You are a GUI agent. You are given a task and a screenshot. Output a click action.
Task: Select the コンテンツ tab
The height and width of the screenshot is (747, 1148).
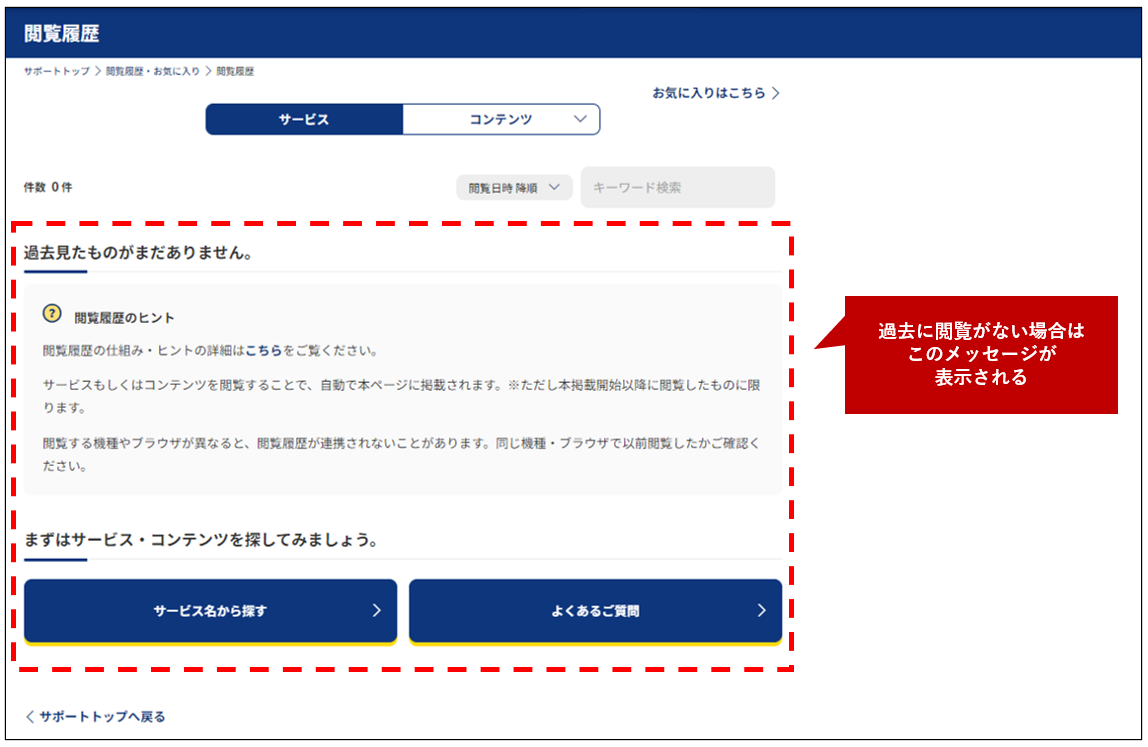point(500,119)
